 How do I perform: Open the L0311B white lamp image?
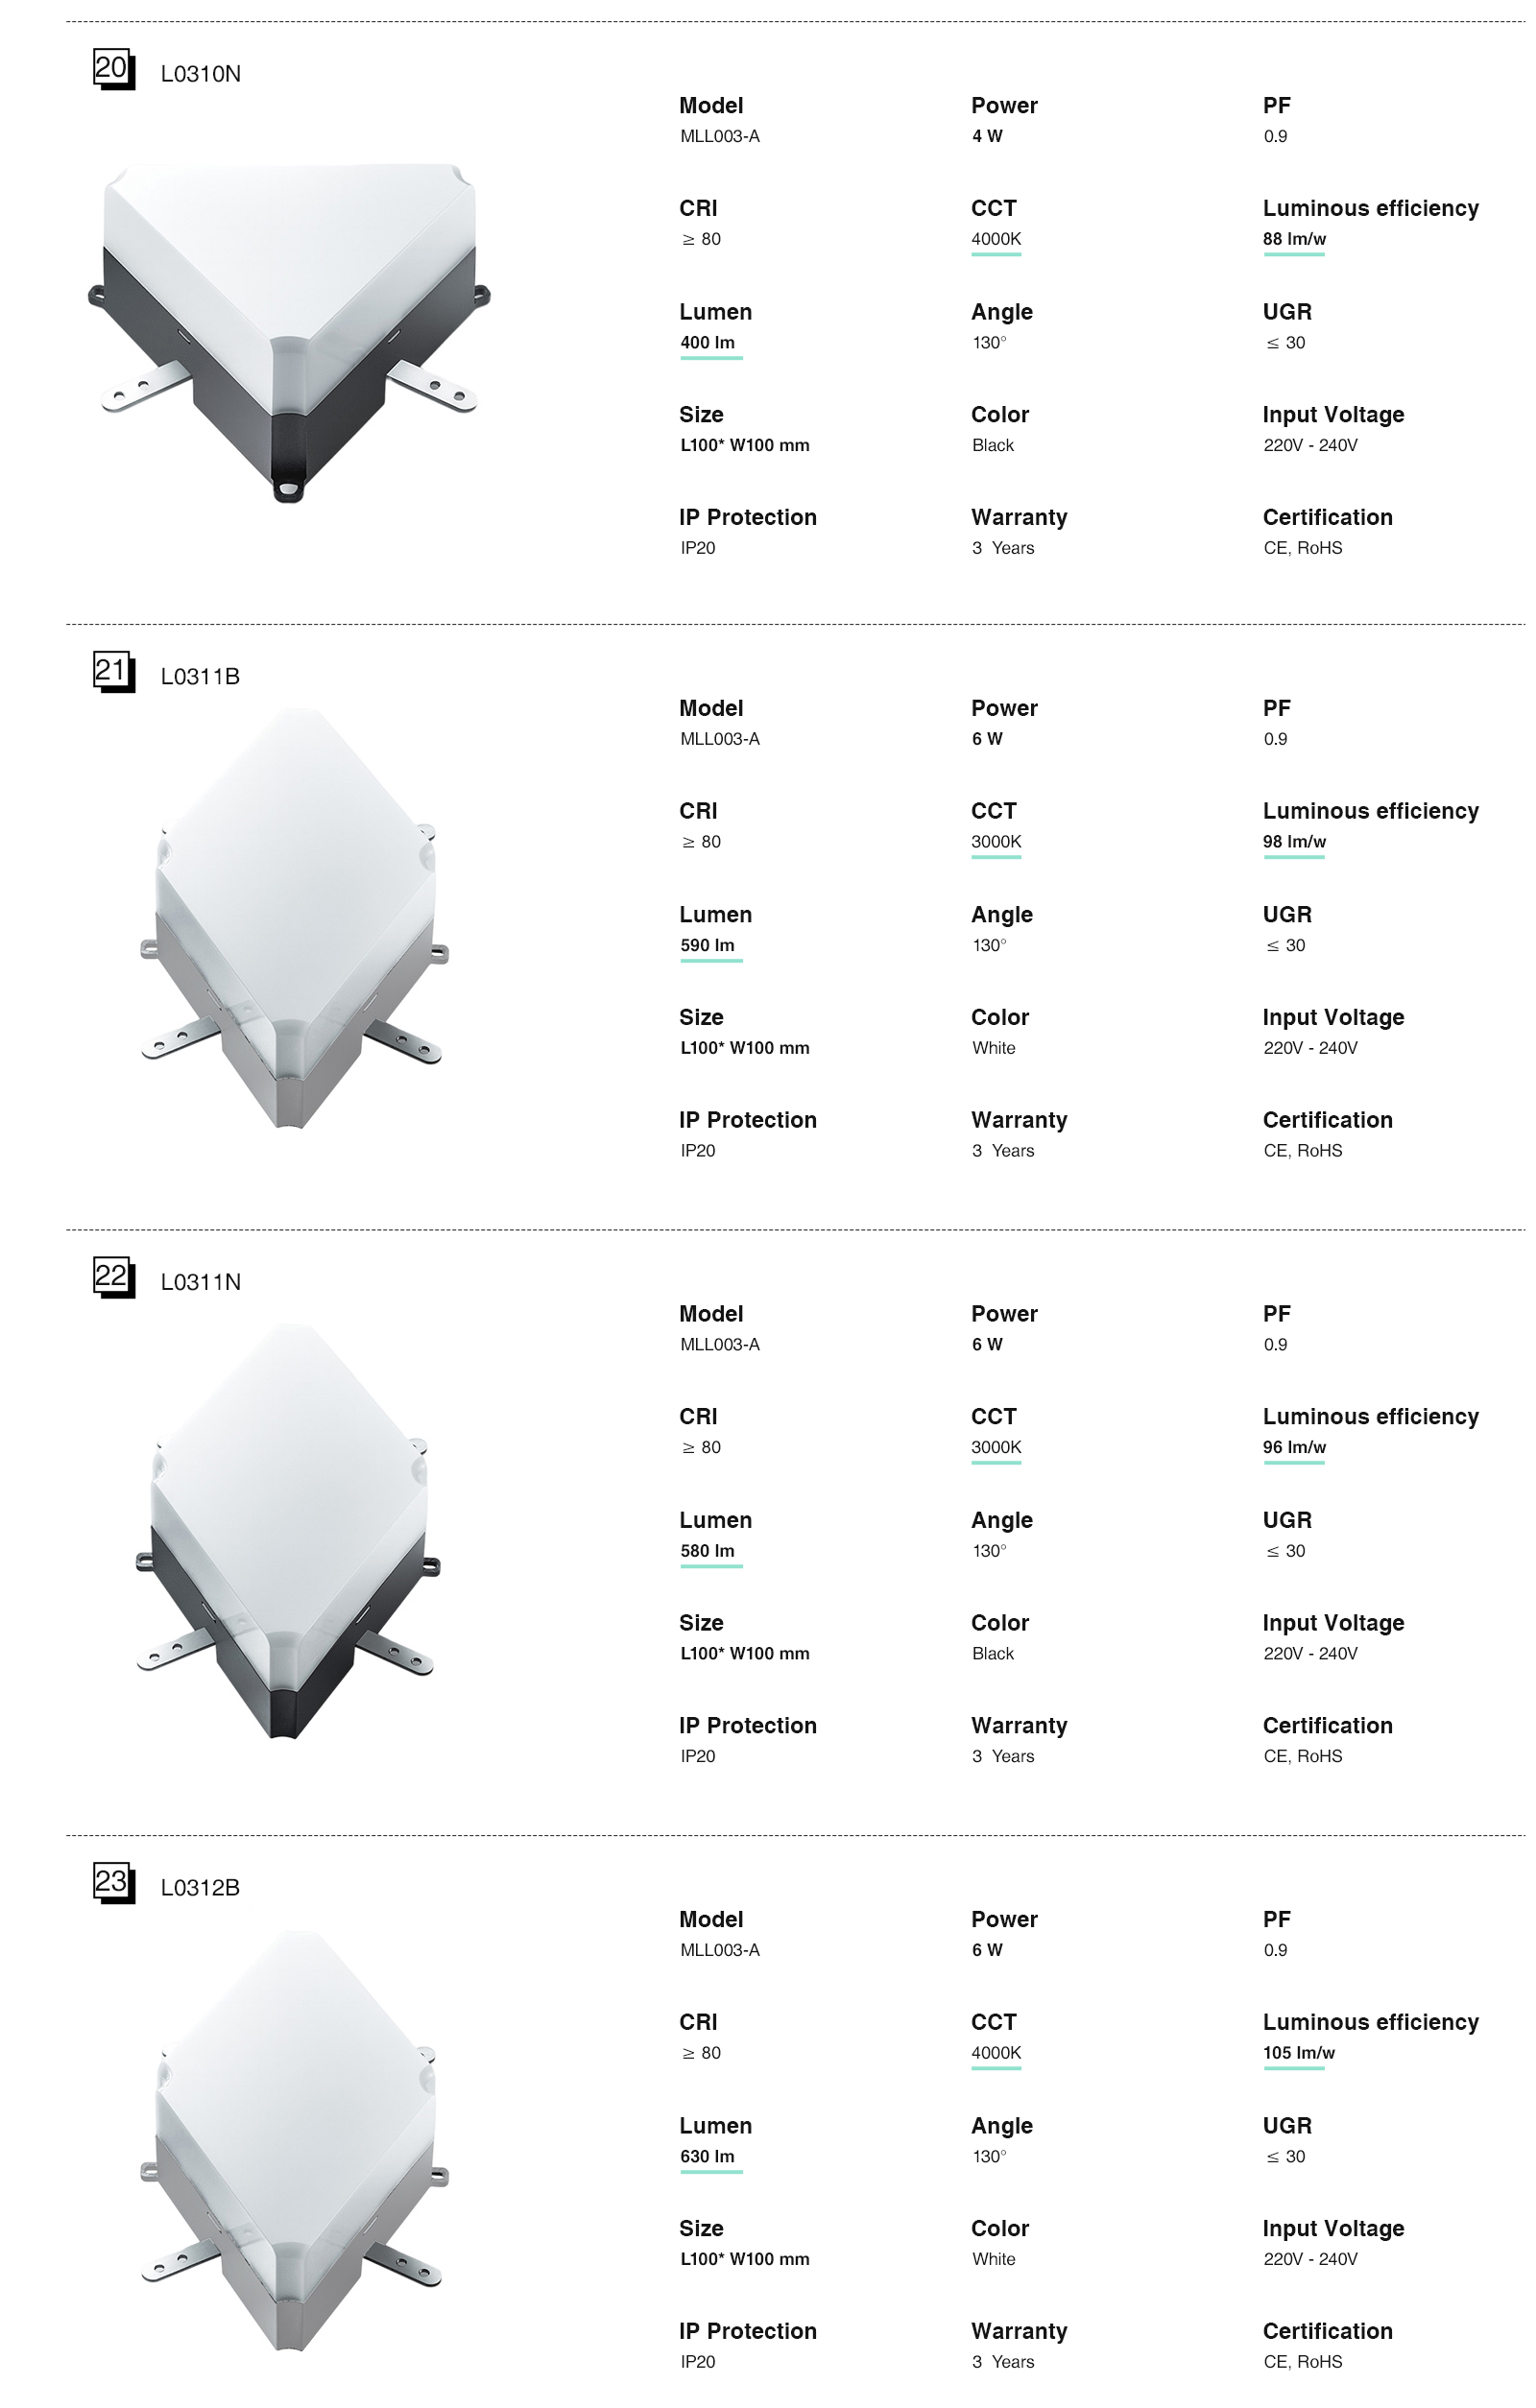pos(294,917)
